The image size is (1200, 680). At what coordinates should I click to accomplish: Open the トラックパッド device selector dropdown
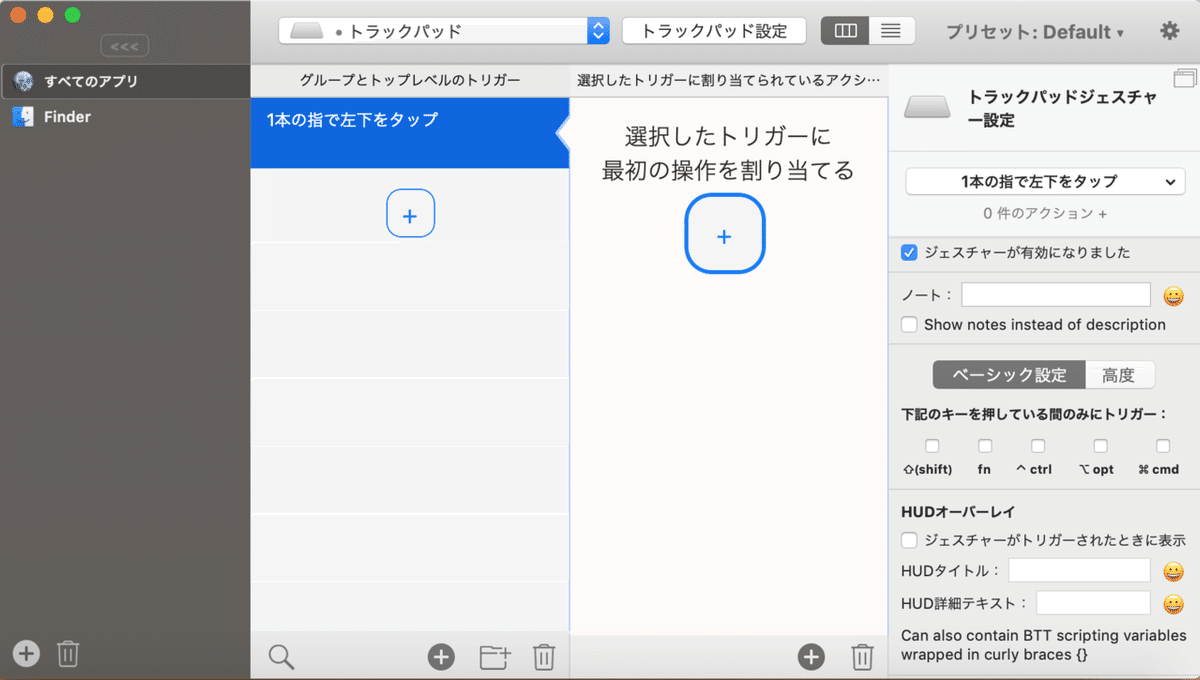(x=596, y=30)
